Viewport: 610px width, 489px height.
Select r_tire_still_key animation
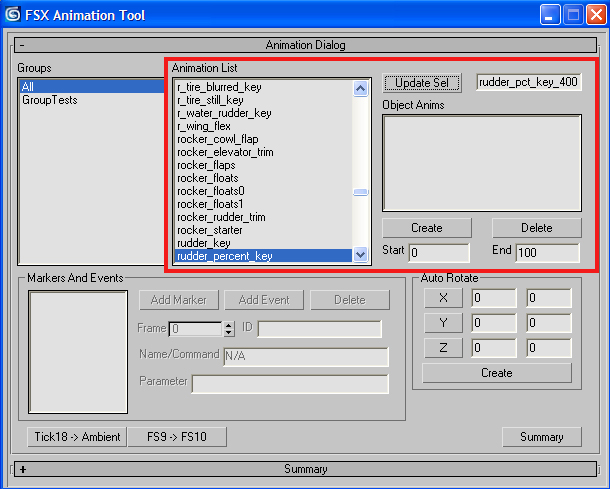[x=264, y=100]
